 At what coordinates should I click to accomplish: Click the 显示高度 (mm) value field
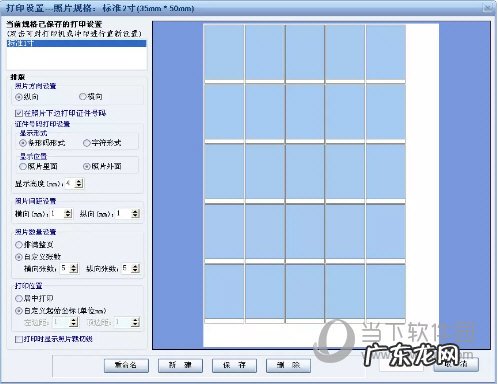pyautogui.click(x=70, y=183)
